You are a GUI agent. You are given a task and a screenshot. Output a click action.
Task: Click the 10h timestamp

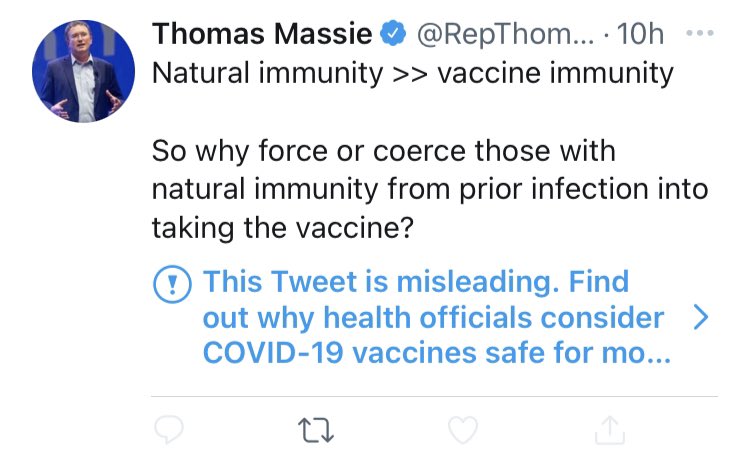640,34
